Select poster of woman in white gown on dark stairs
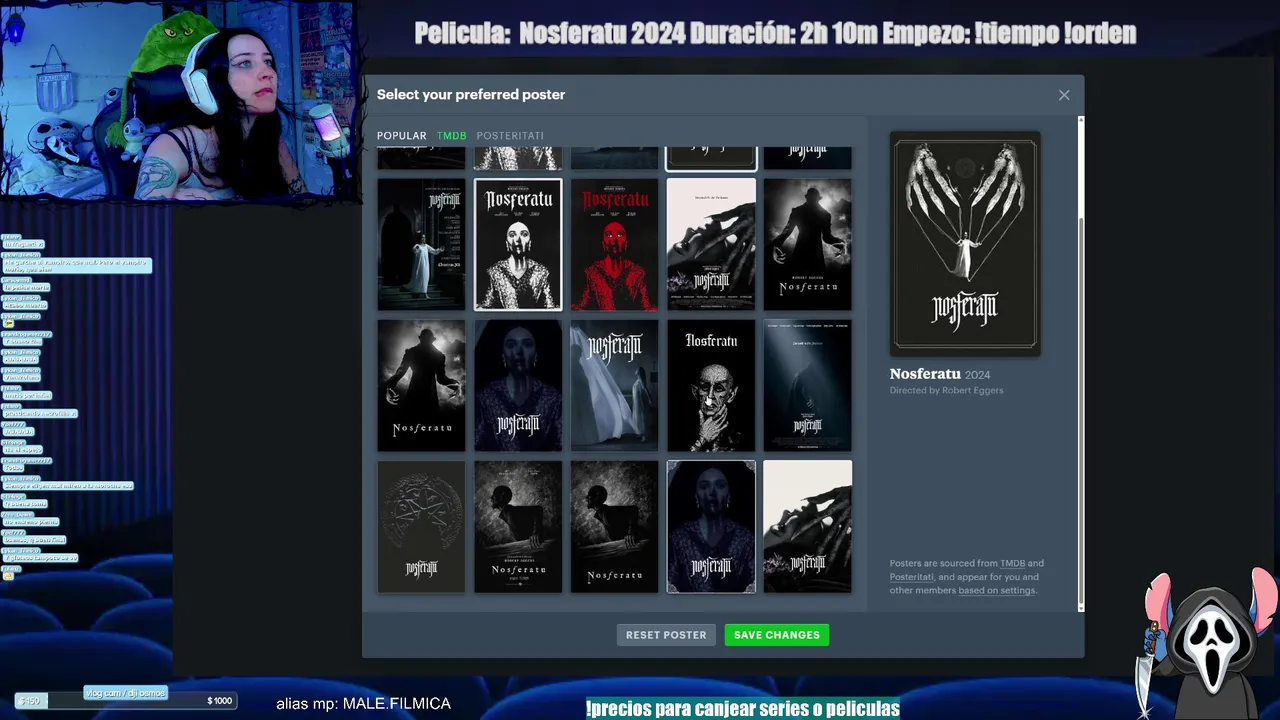This screenshot has width=1280, height=720. 421,245
